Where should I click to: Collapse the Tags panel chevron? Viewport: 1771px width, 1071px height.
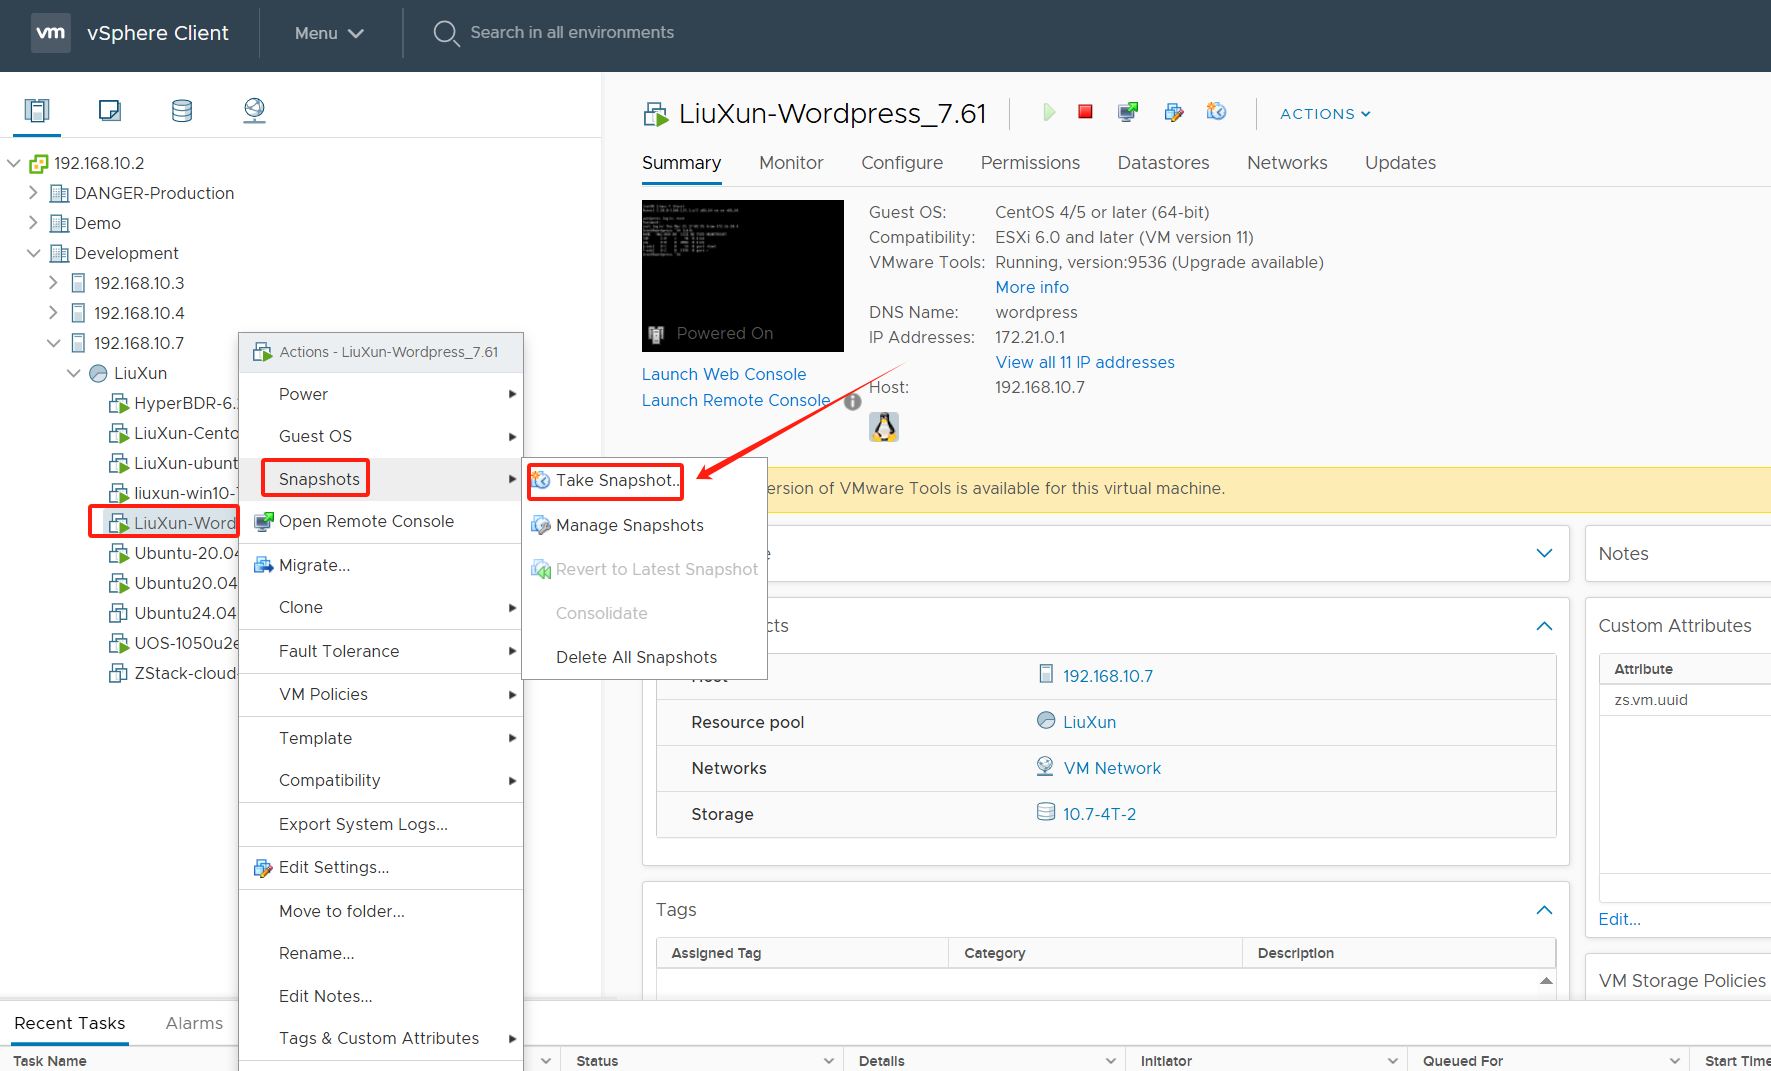(x=1544, y=910)
